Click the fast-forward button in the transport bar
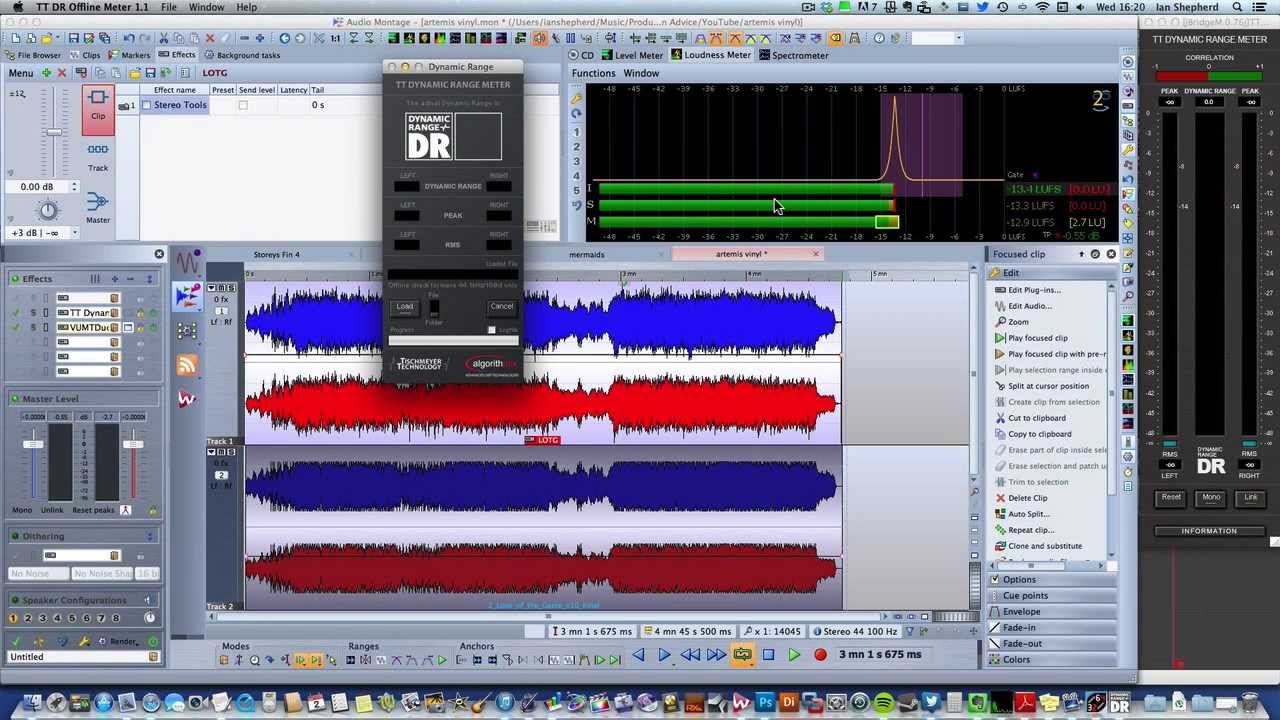1280x720 pixels. click(716, 655)
